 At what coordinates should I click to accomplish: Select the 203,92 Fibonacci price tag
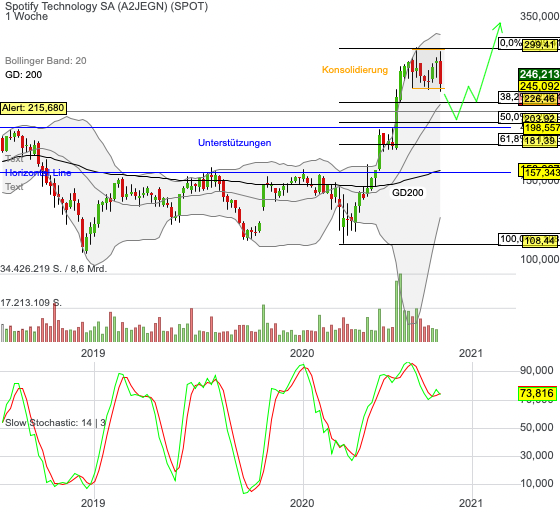(x=540, y=118)
